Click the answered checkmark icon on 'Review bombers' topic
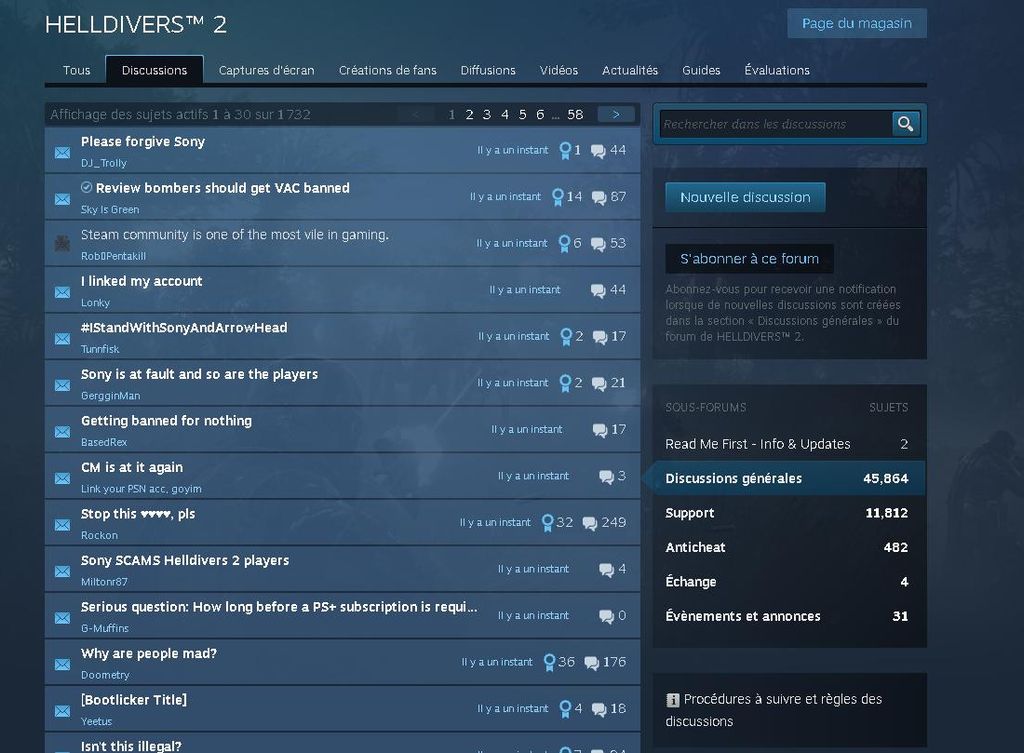 86,187
